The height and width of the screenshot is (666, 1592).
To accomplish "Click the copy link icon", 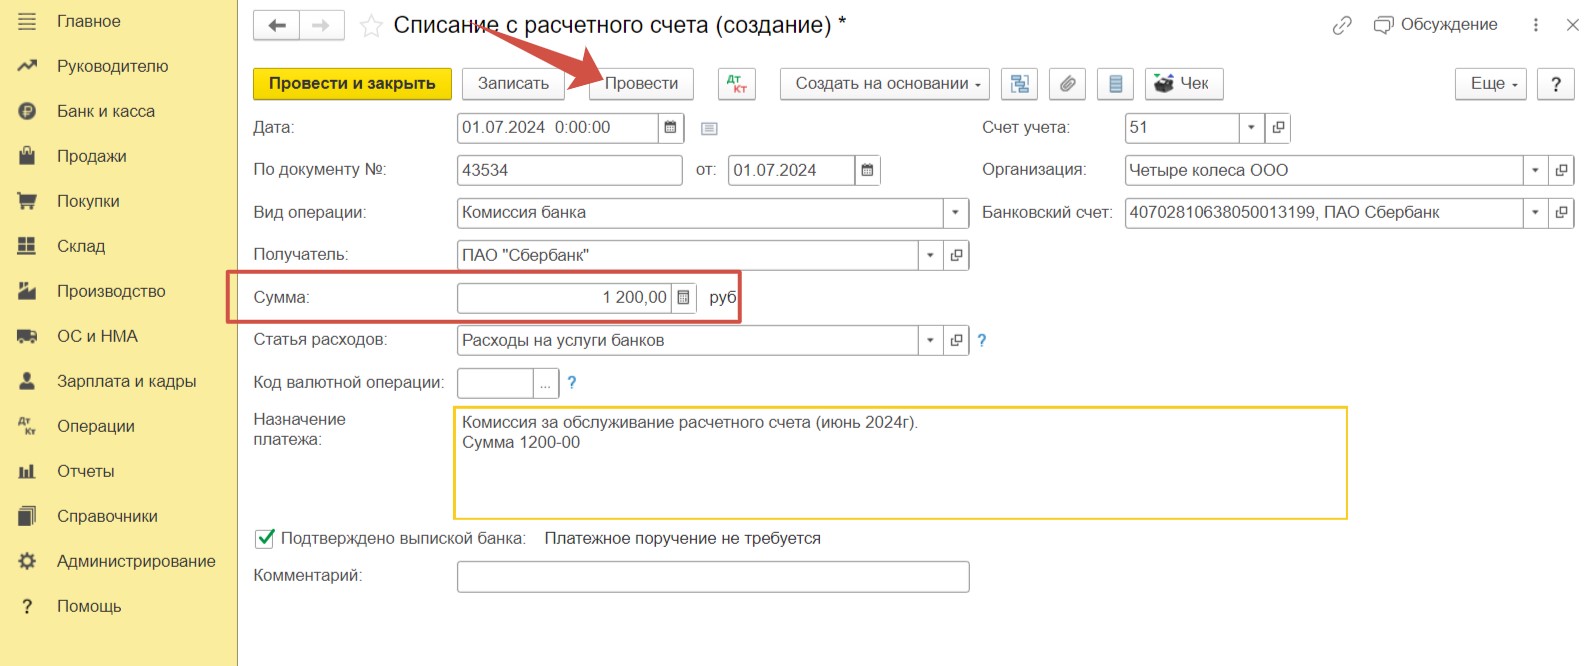I will (x=1342, y=26).
